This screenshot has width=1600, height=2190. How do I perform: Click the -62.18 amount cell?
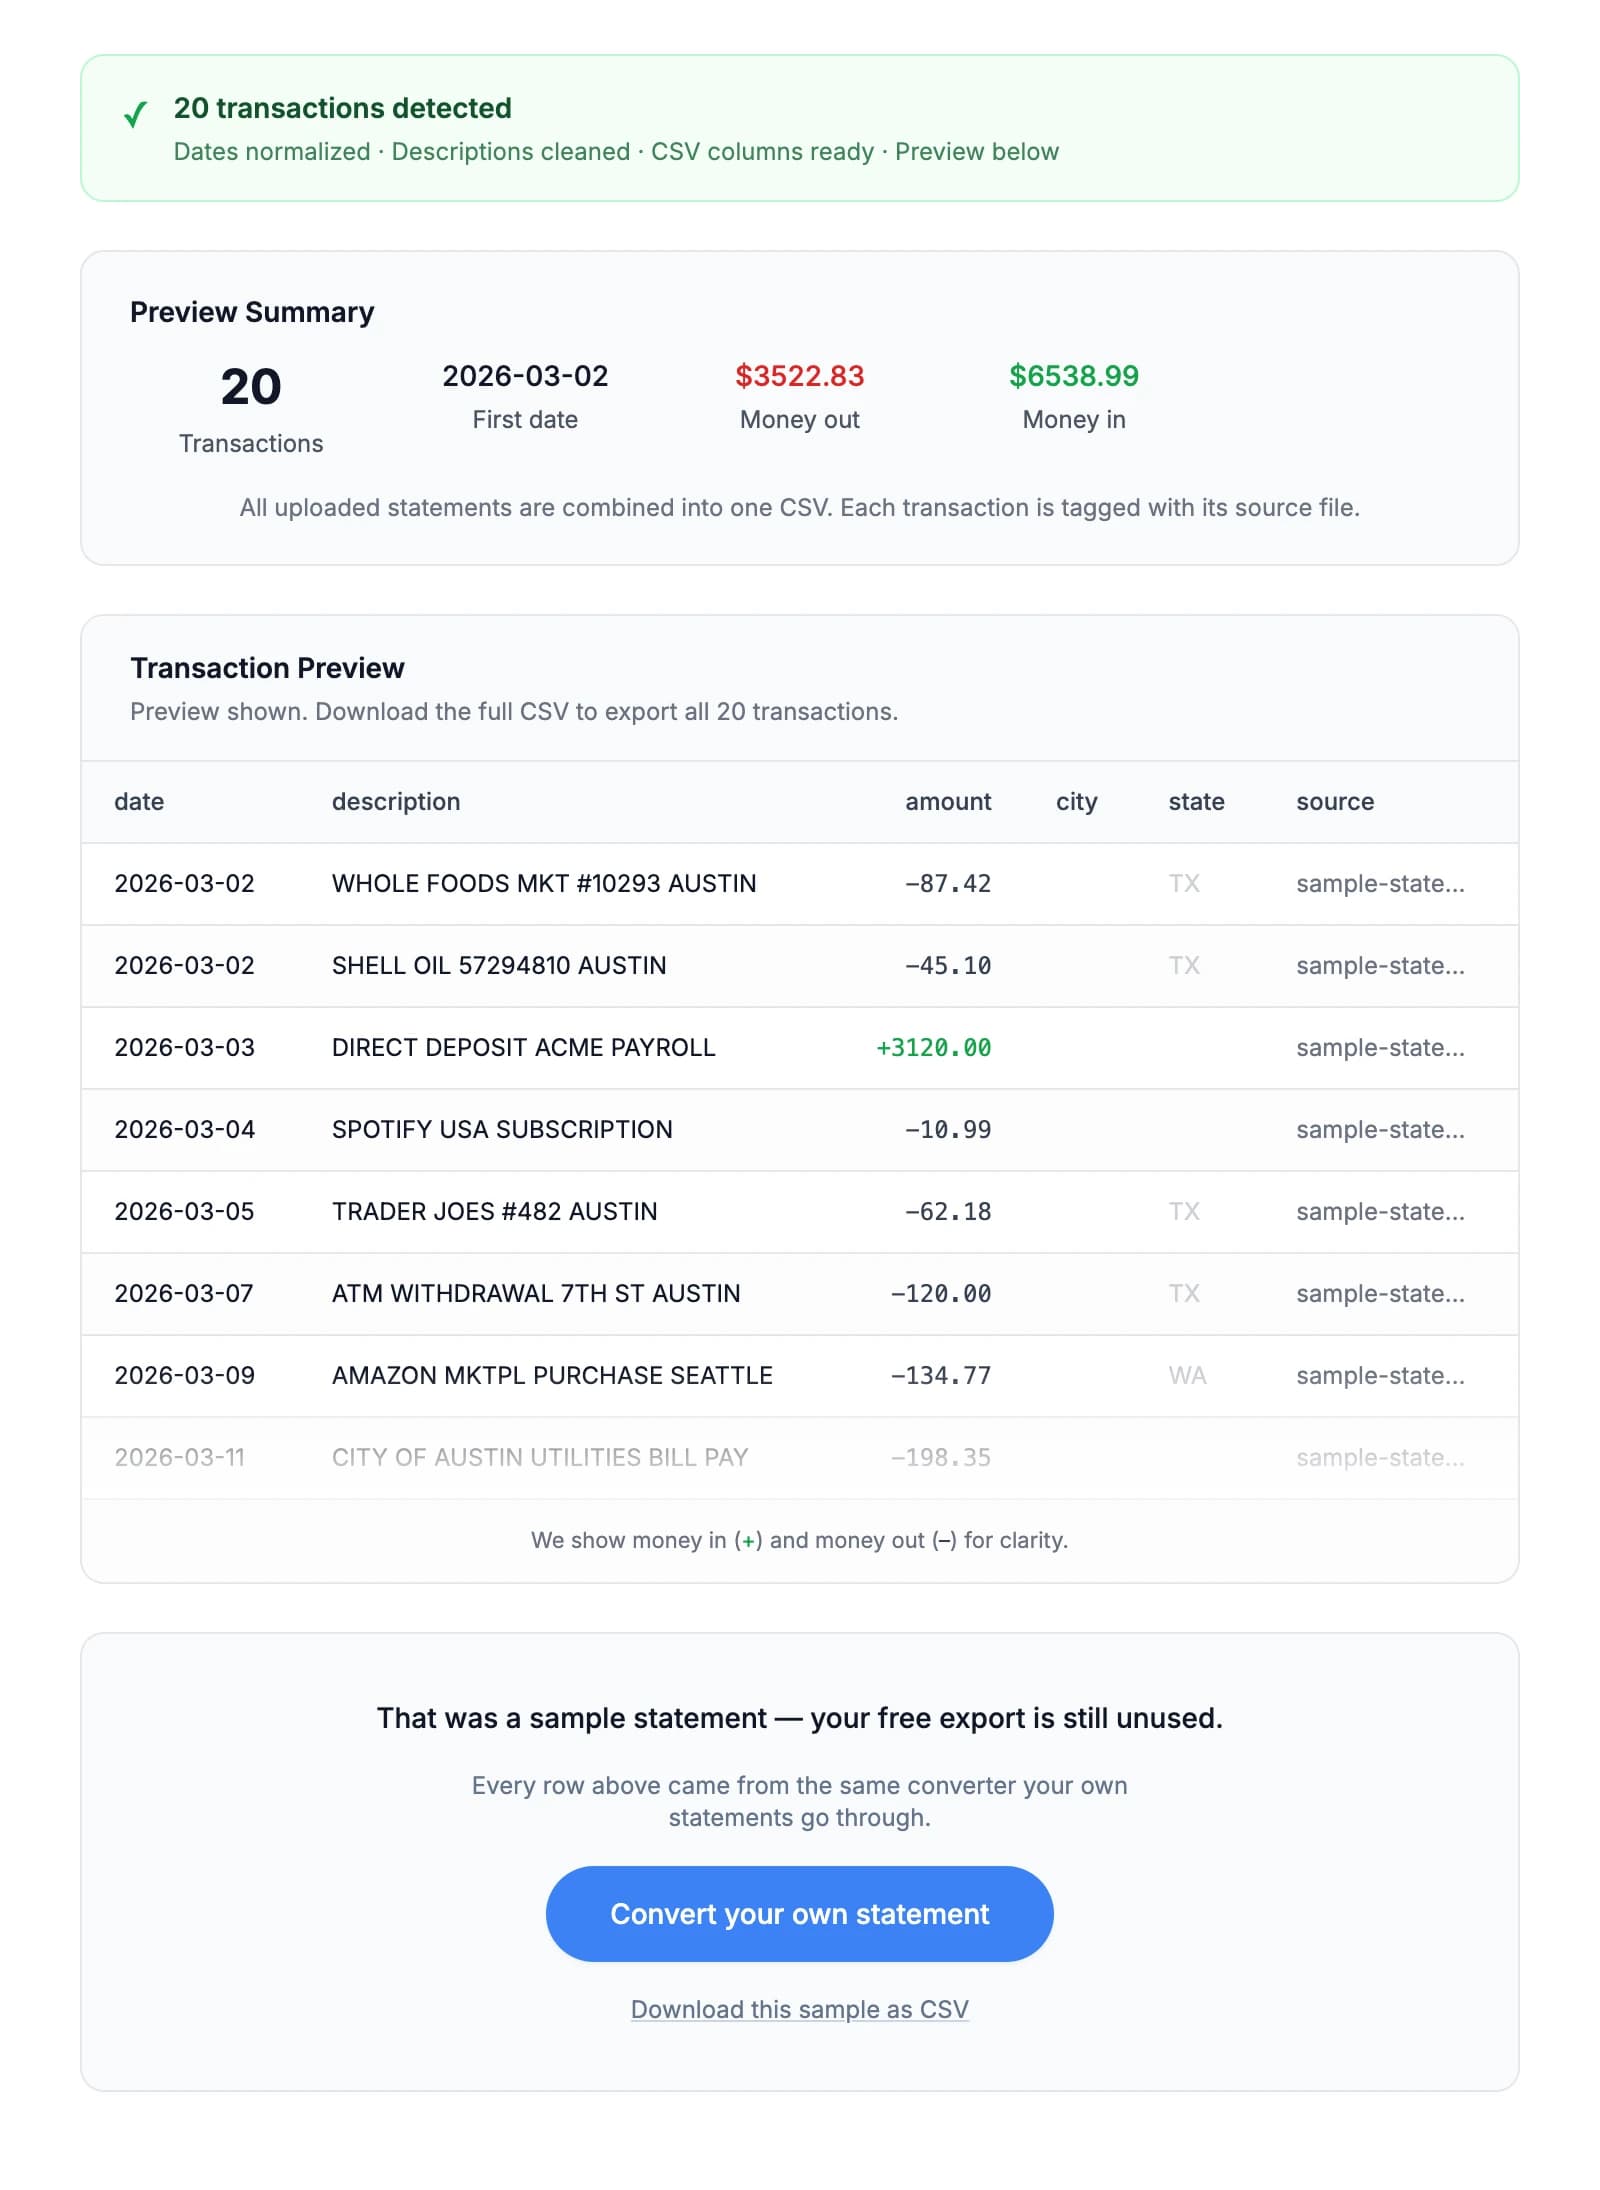[948, 1211]
